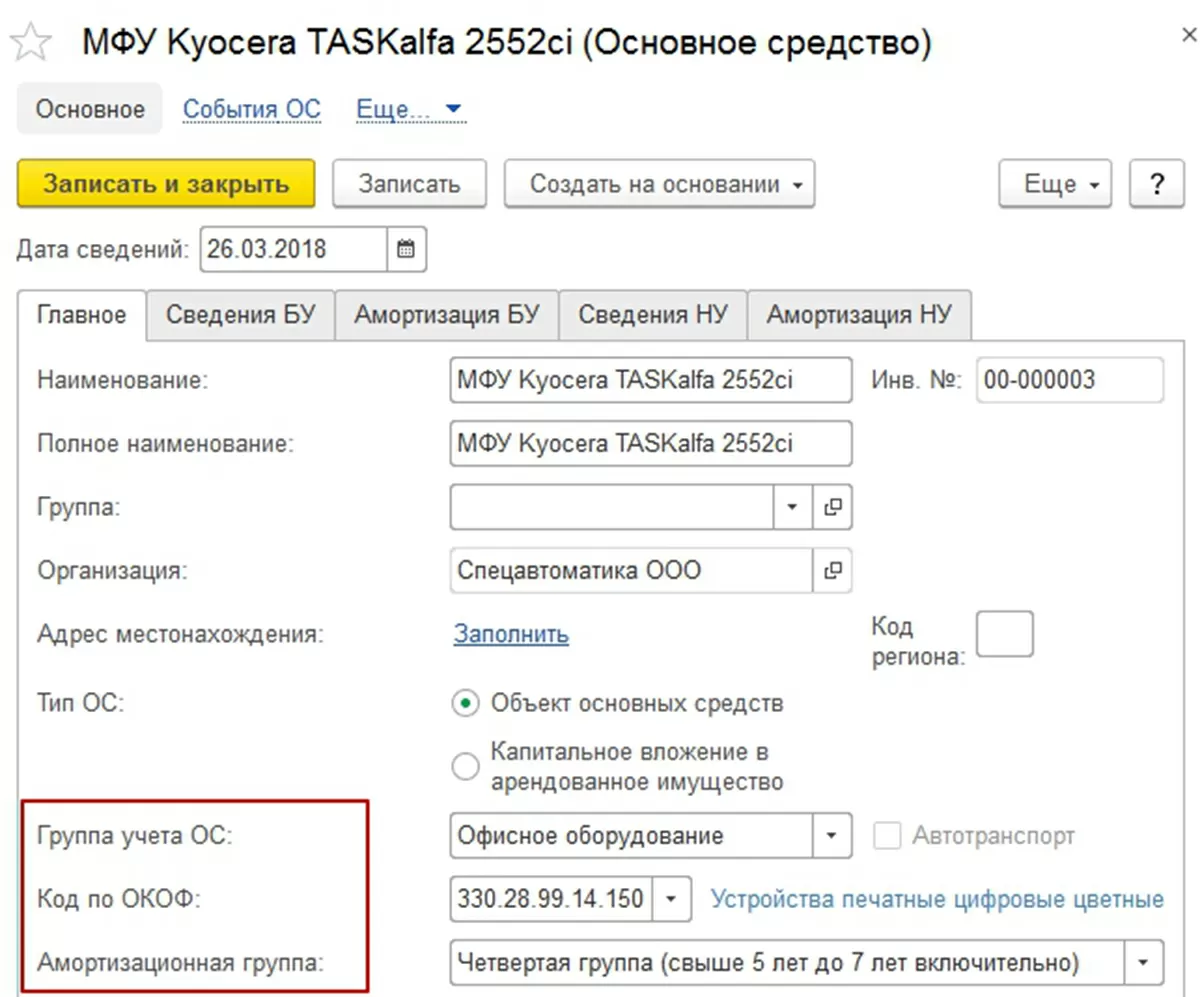Open the События ОС link

point(252,108)
